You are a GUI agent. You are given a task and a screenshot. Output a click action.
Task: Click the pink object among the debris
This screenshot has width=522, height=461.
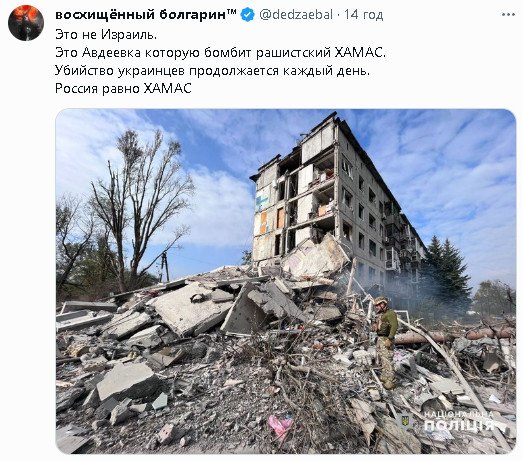point(281,426)
